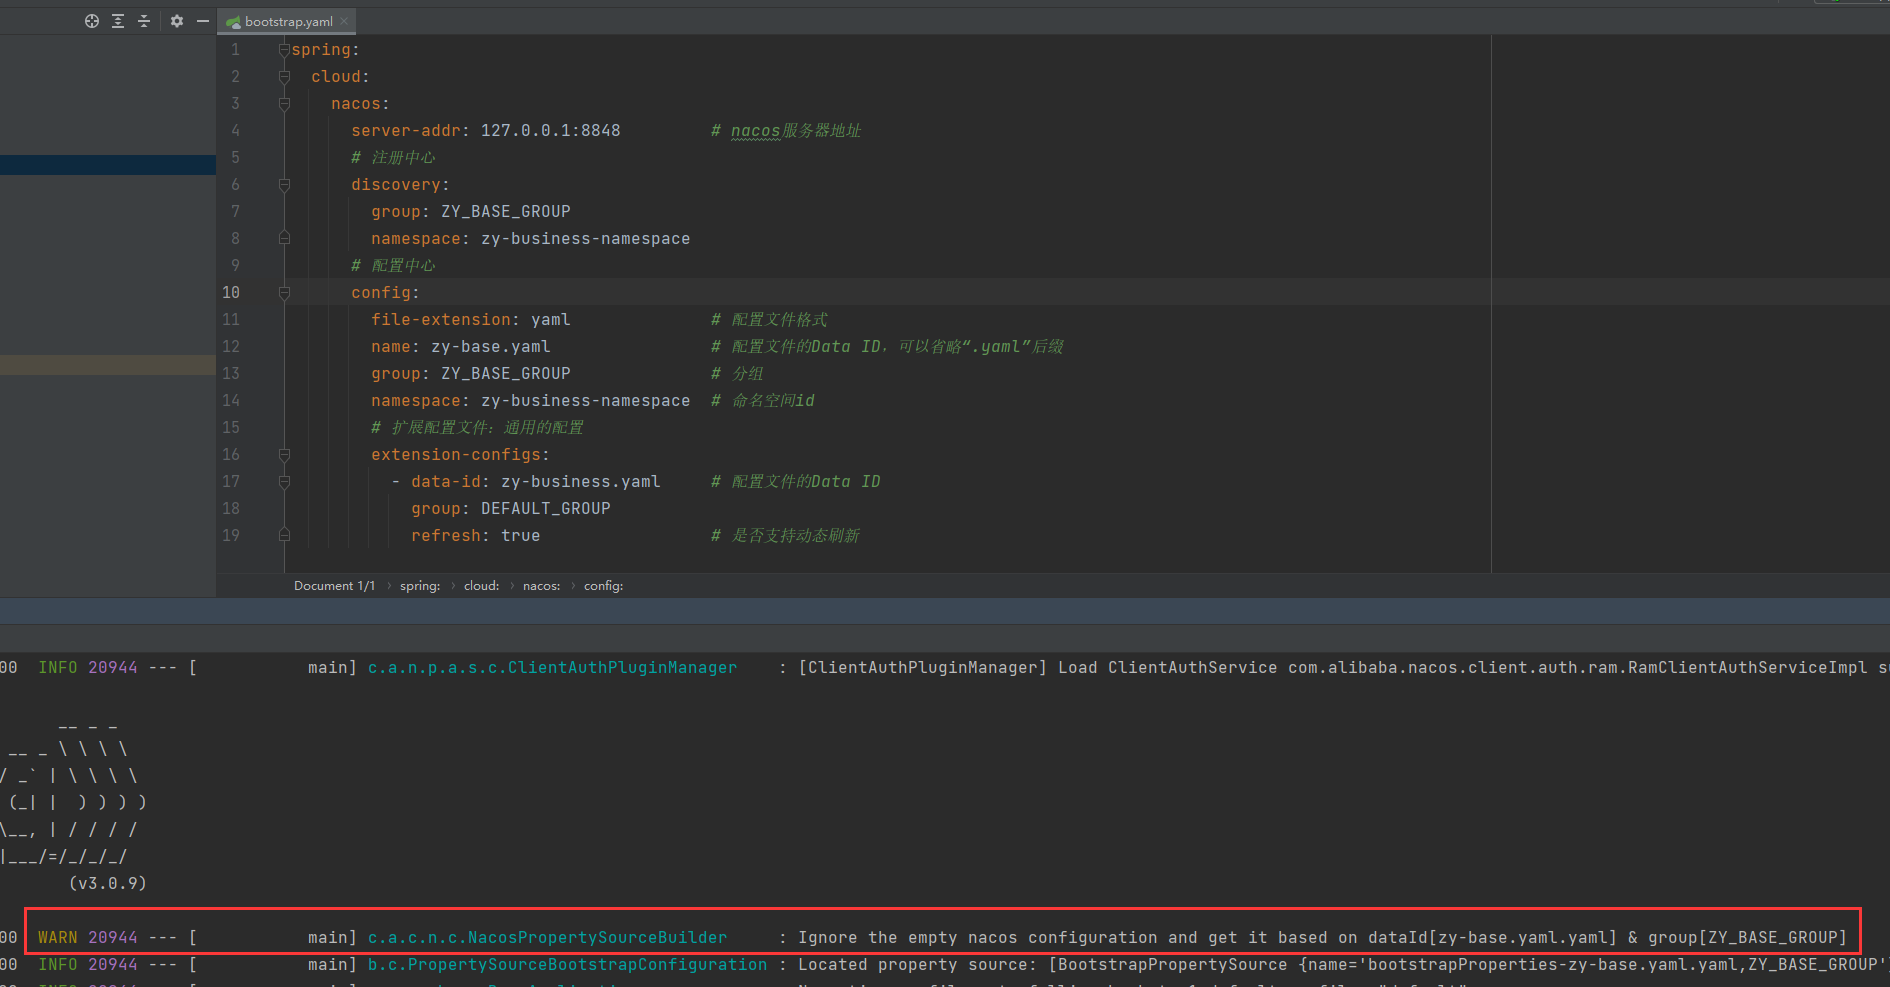Click line number 12 in gutter
This screenshot has width=1890, height=987.
(231, 346)
